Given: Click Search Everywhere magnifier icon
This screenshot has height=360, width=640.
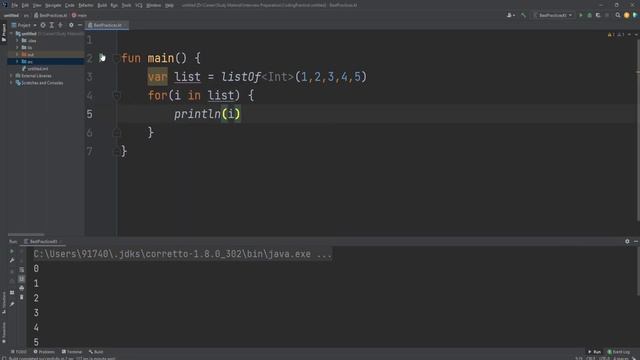Looking at the screenshot, I should (618, 15).
